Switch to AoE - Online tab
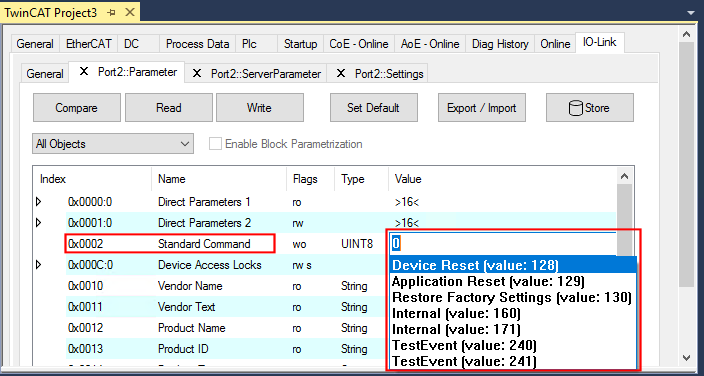This screenshot has width=704, height=376. (x=430, y=44)
